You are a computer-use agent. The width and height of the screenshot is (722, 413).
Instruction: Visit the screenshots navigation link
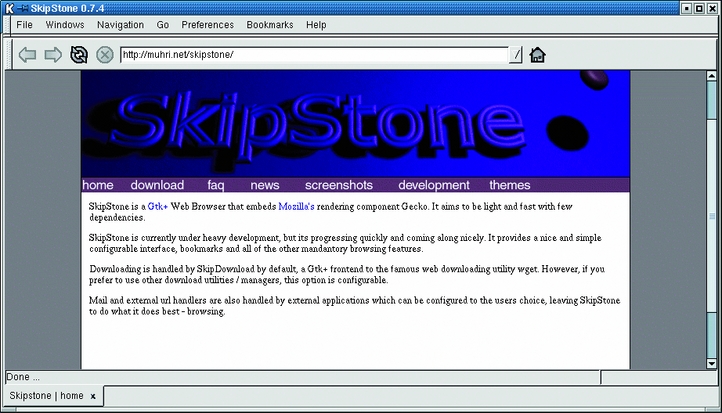pyautogui.click(x=338, y=185)
